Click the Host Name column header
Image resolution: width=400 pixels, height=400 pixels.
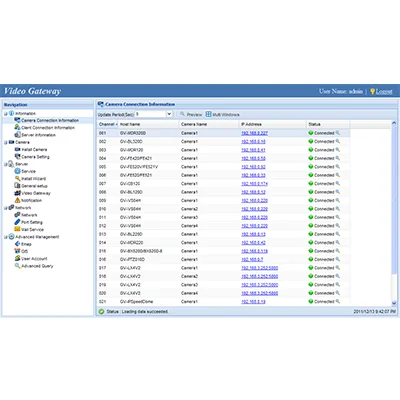coord(148,124)
